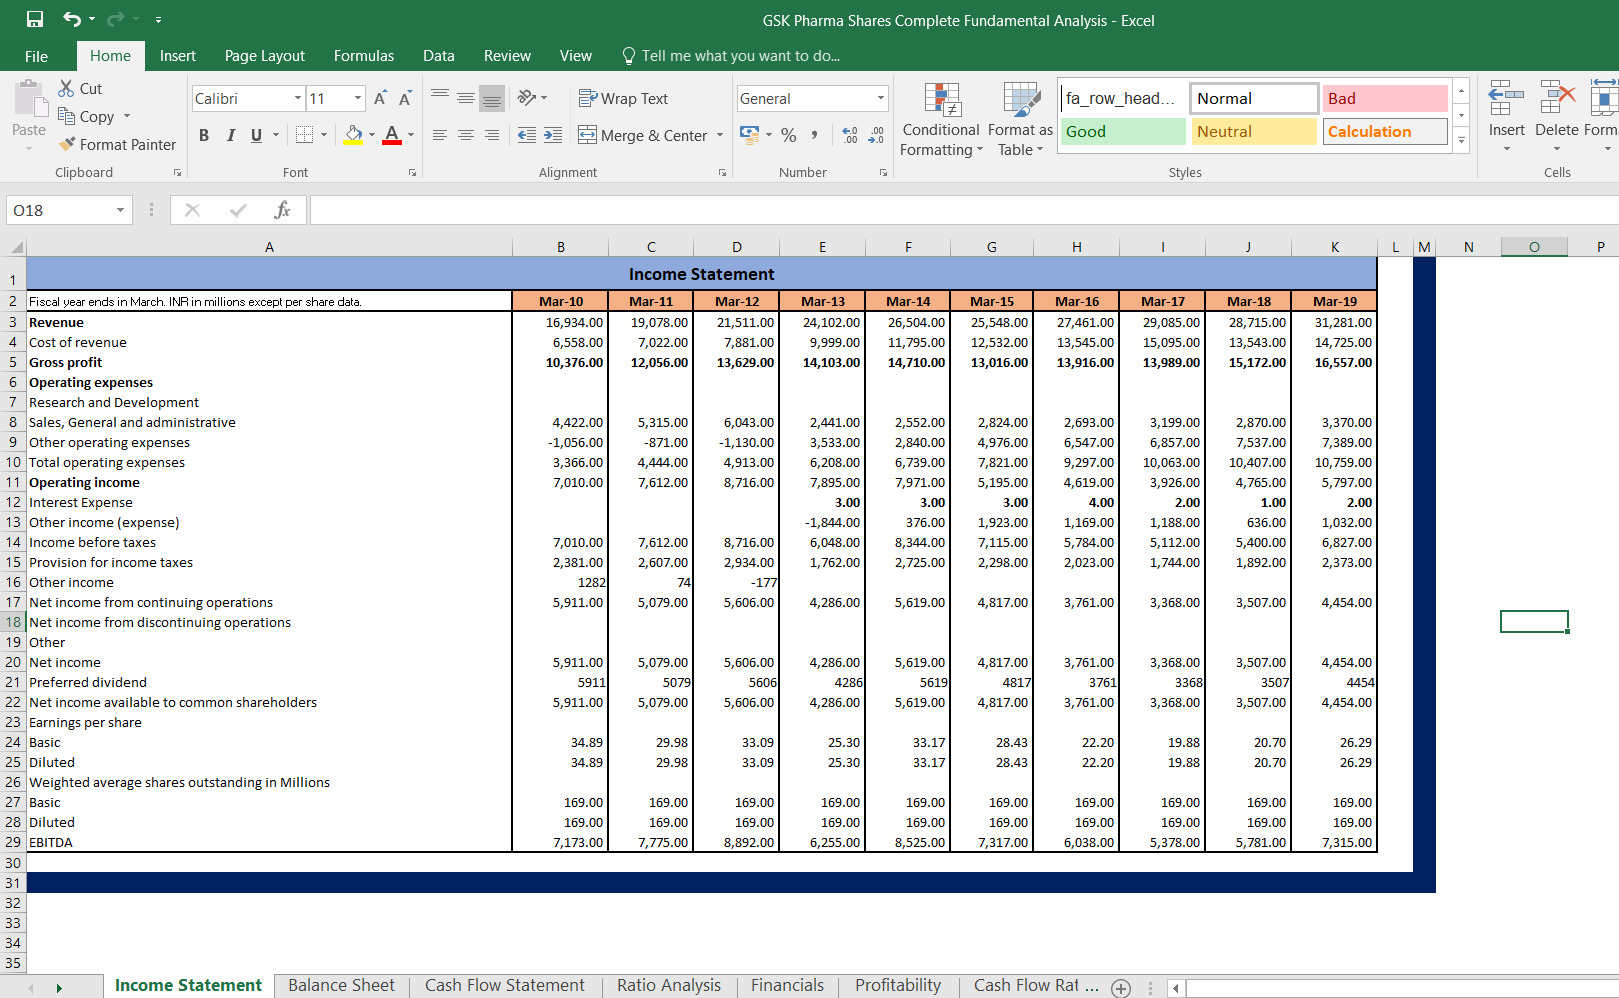Switch to Balance Sheet worksheet tab
Image resolution: width=1619 pixels, height=998 pixels.
[x=341, y=986]
